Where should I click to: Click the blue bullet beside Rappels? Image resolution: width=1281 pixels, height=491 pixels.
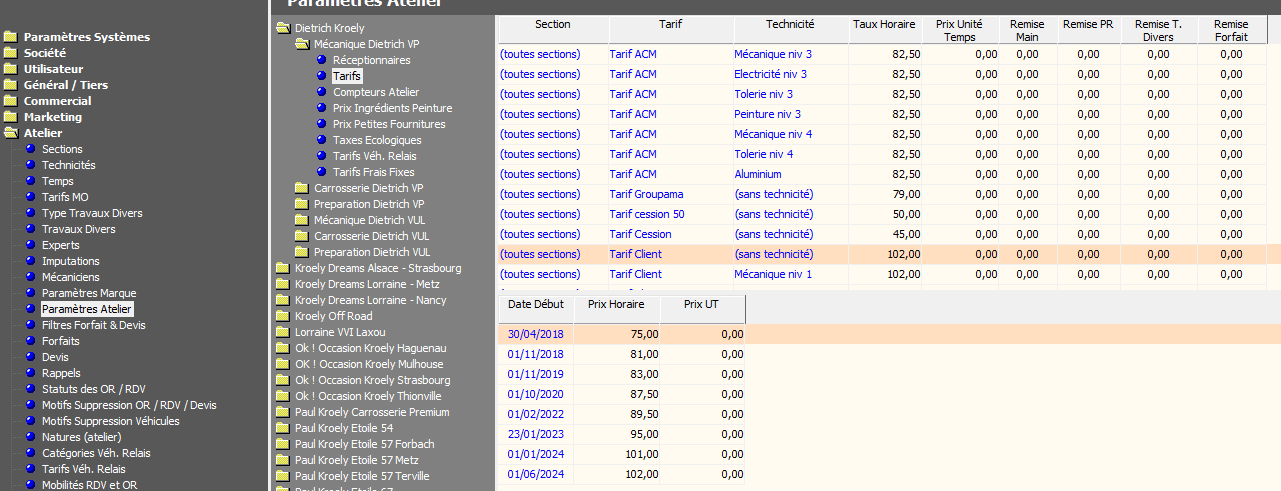[30, 373]
